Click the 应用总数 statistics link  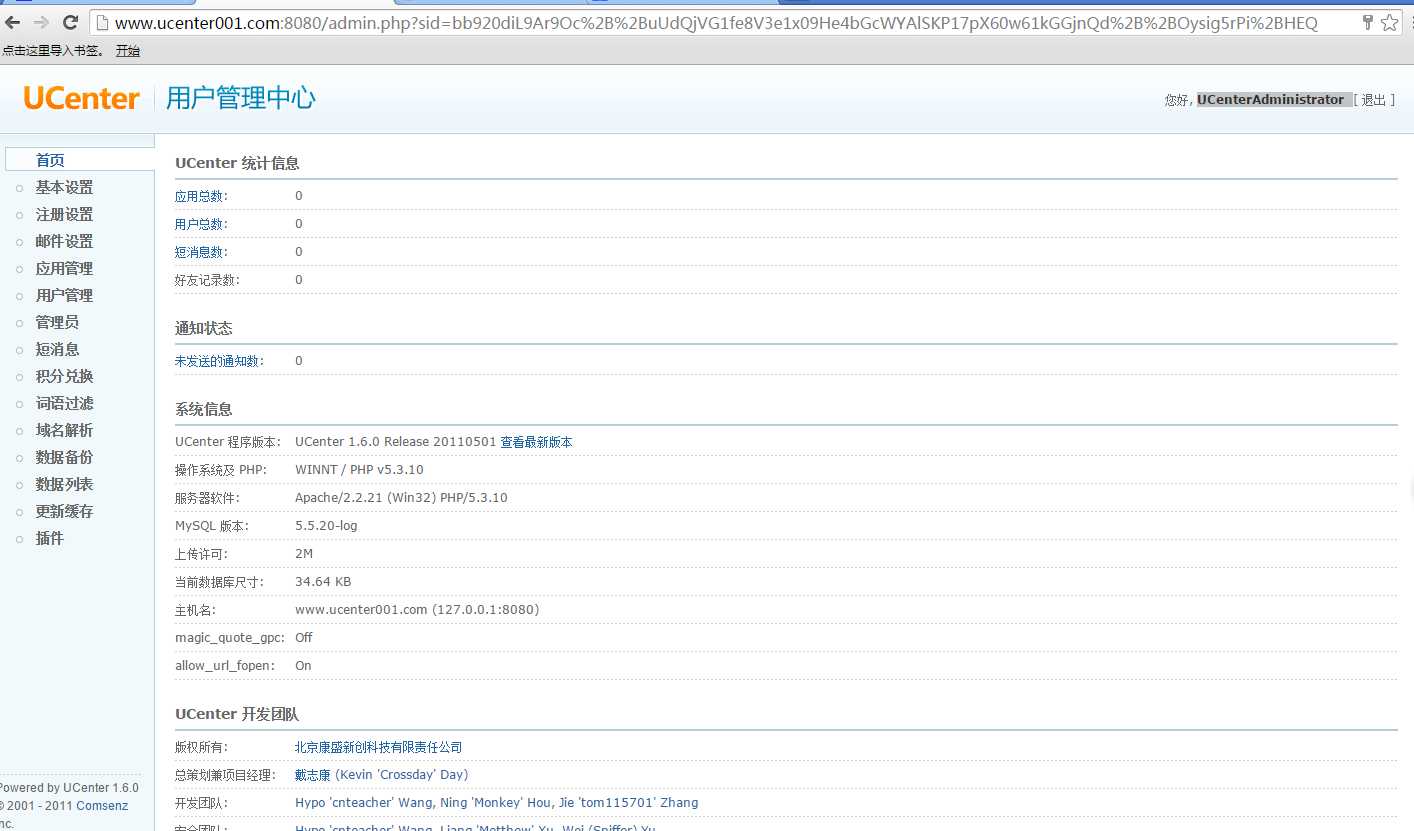pyautogui.click(x=199, y=196)
